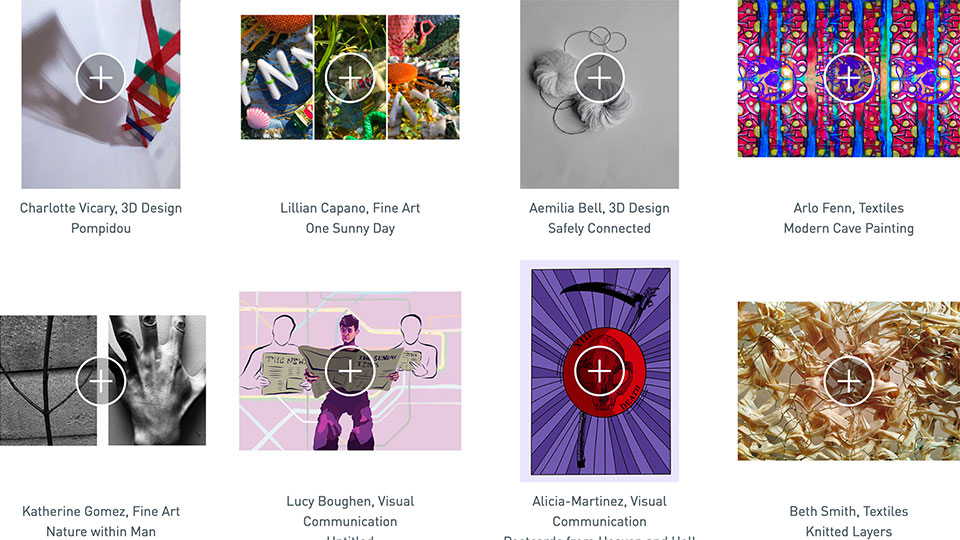The width and height of the screenshot is (960, 540).
Task: Expand Safely Connected image with plus icon
Action: pos(599,78)
